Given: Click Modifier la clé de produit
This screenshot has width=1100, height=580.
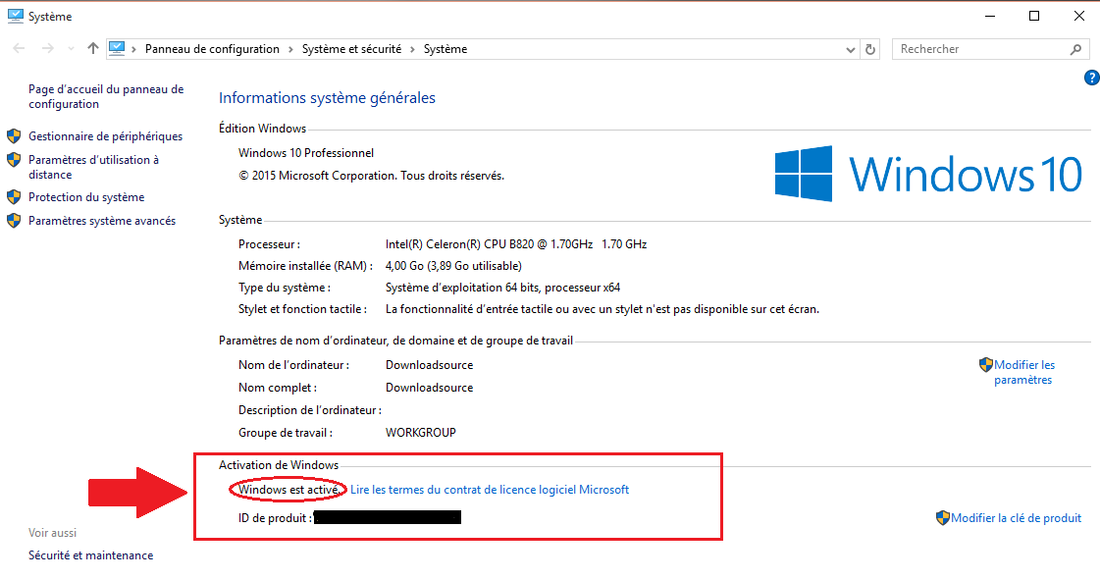Looking at the screenshot, I should click(x=1016, y=518).
